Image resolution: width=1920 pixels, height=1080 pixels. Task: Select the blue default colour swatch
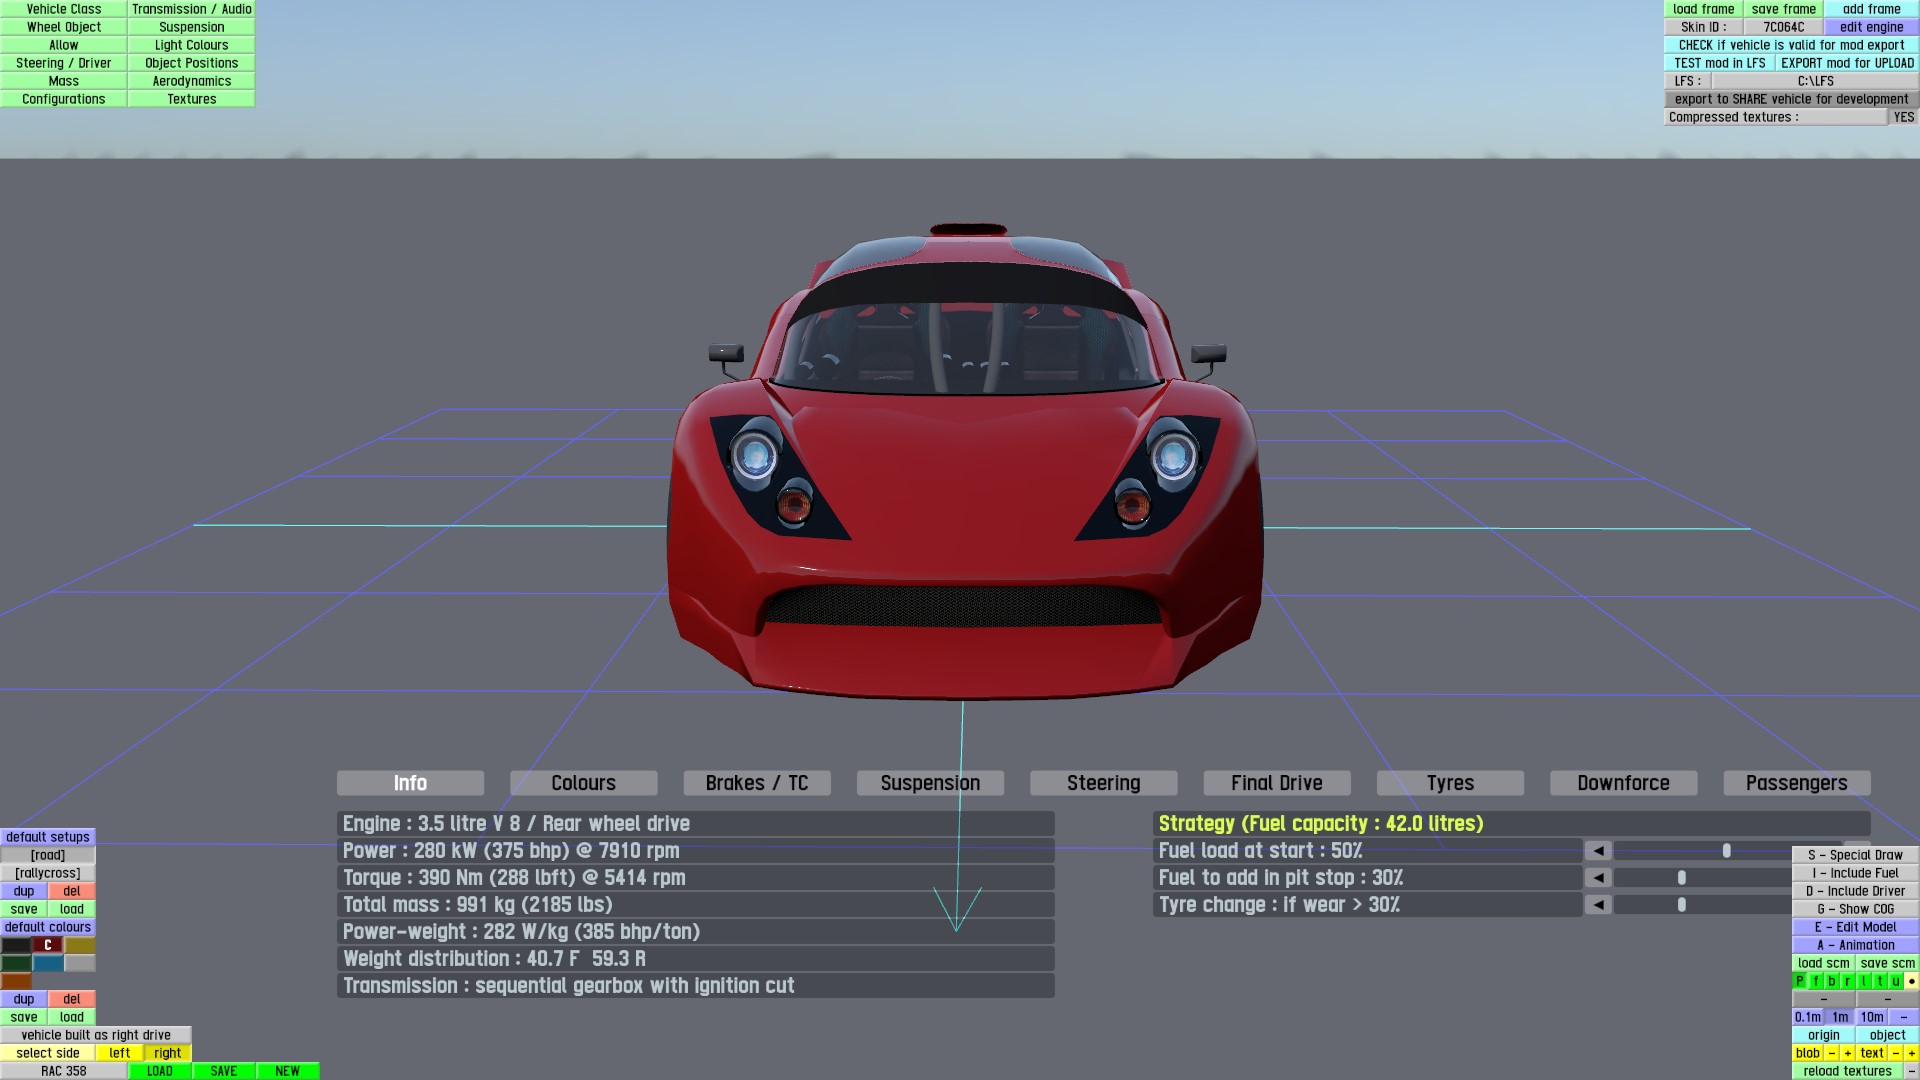(47, 963)
